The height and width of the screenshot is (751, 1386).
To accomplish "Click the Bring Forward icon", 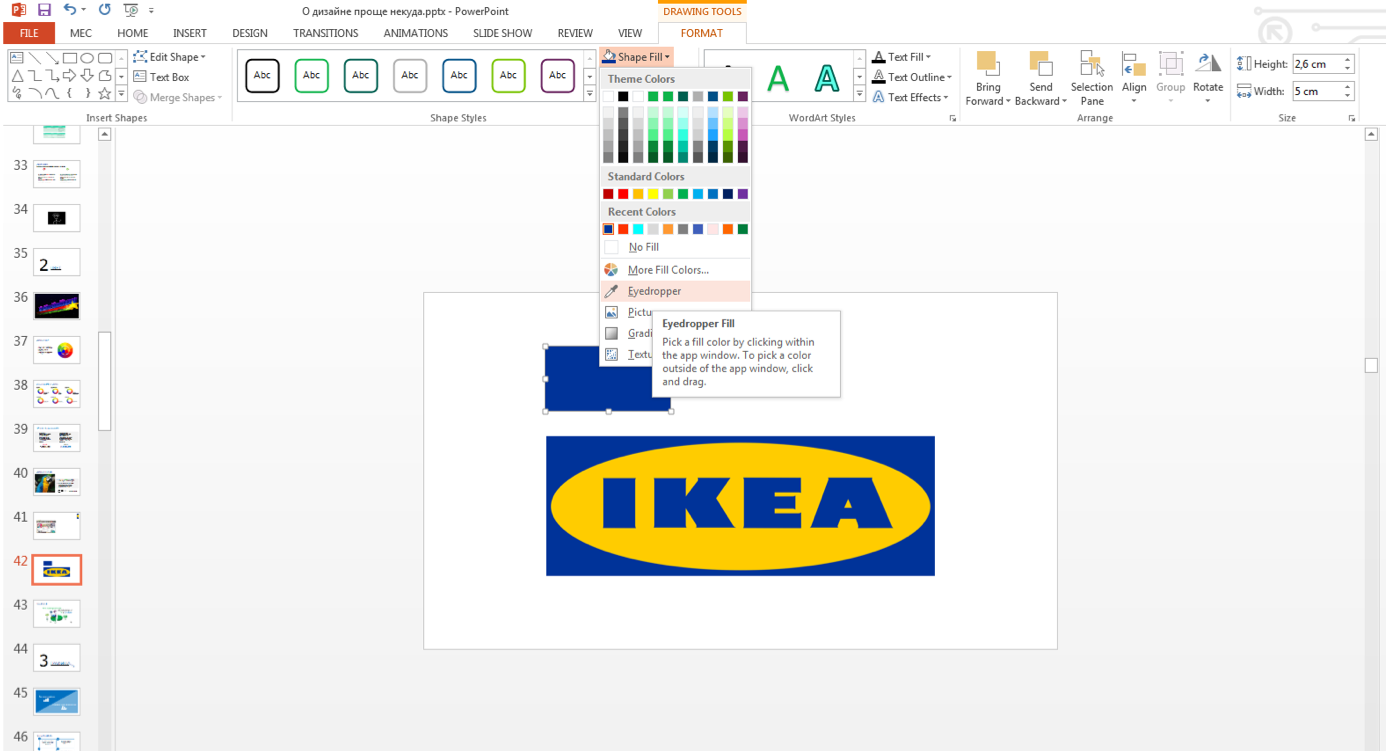I will [988, 65].
